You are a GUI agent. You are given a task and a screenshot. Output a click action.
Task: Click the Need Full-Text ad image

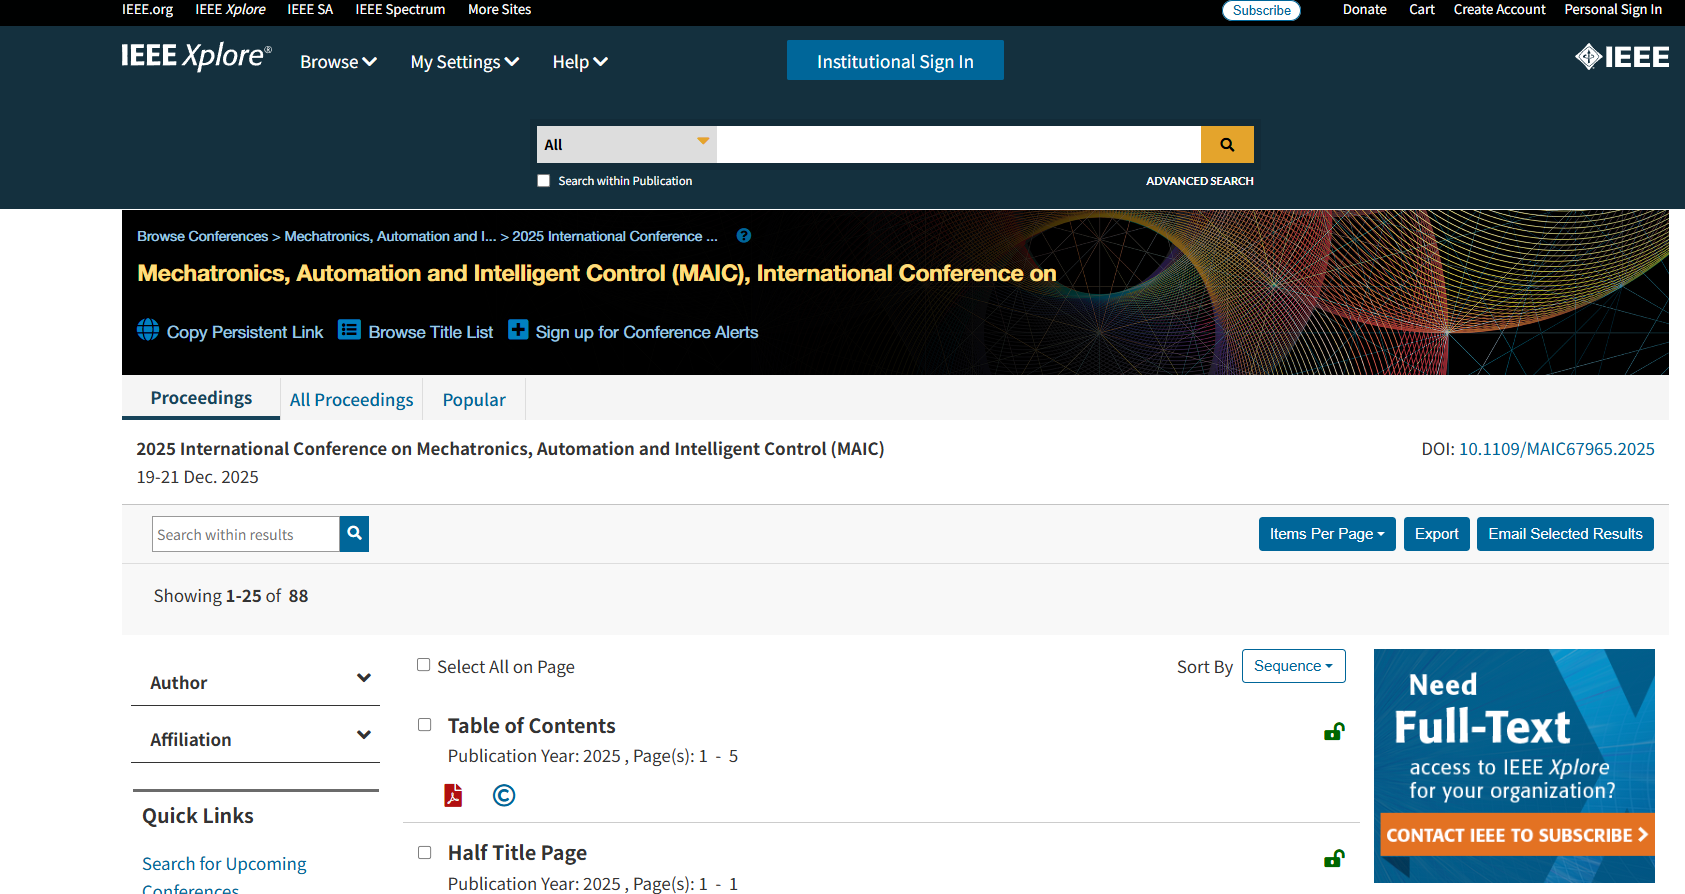click(x=1514, y=765)
